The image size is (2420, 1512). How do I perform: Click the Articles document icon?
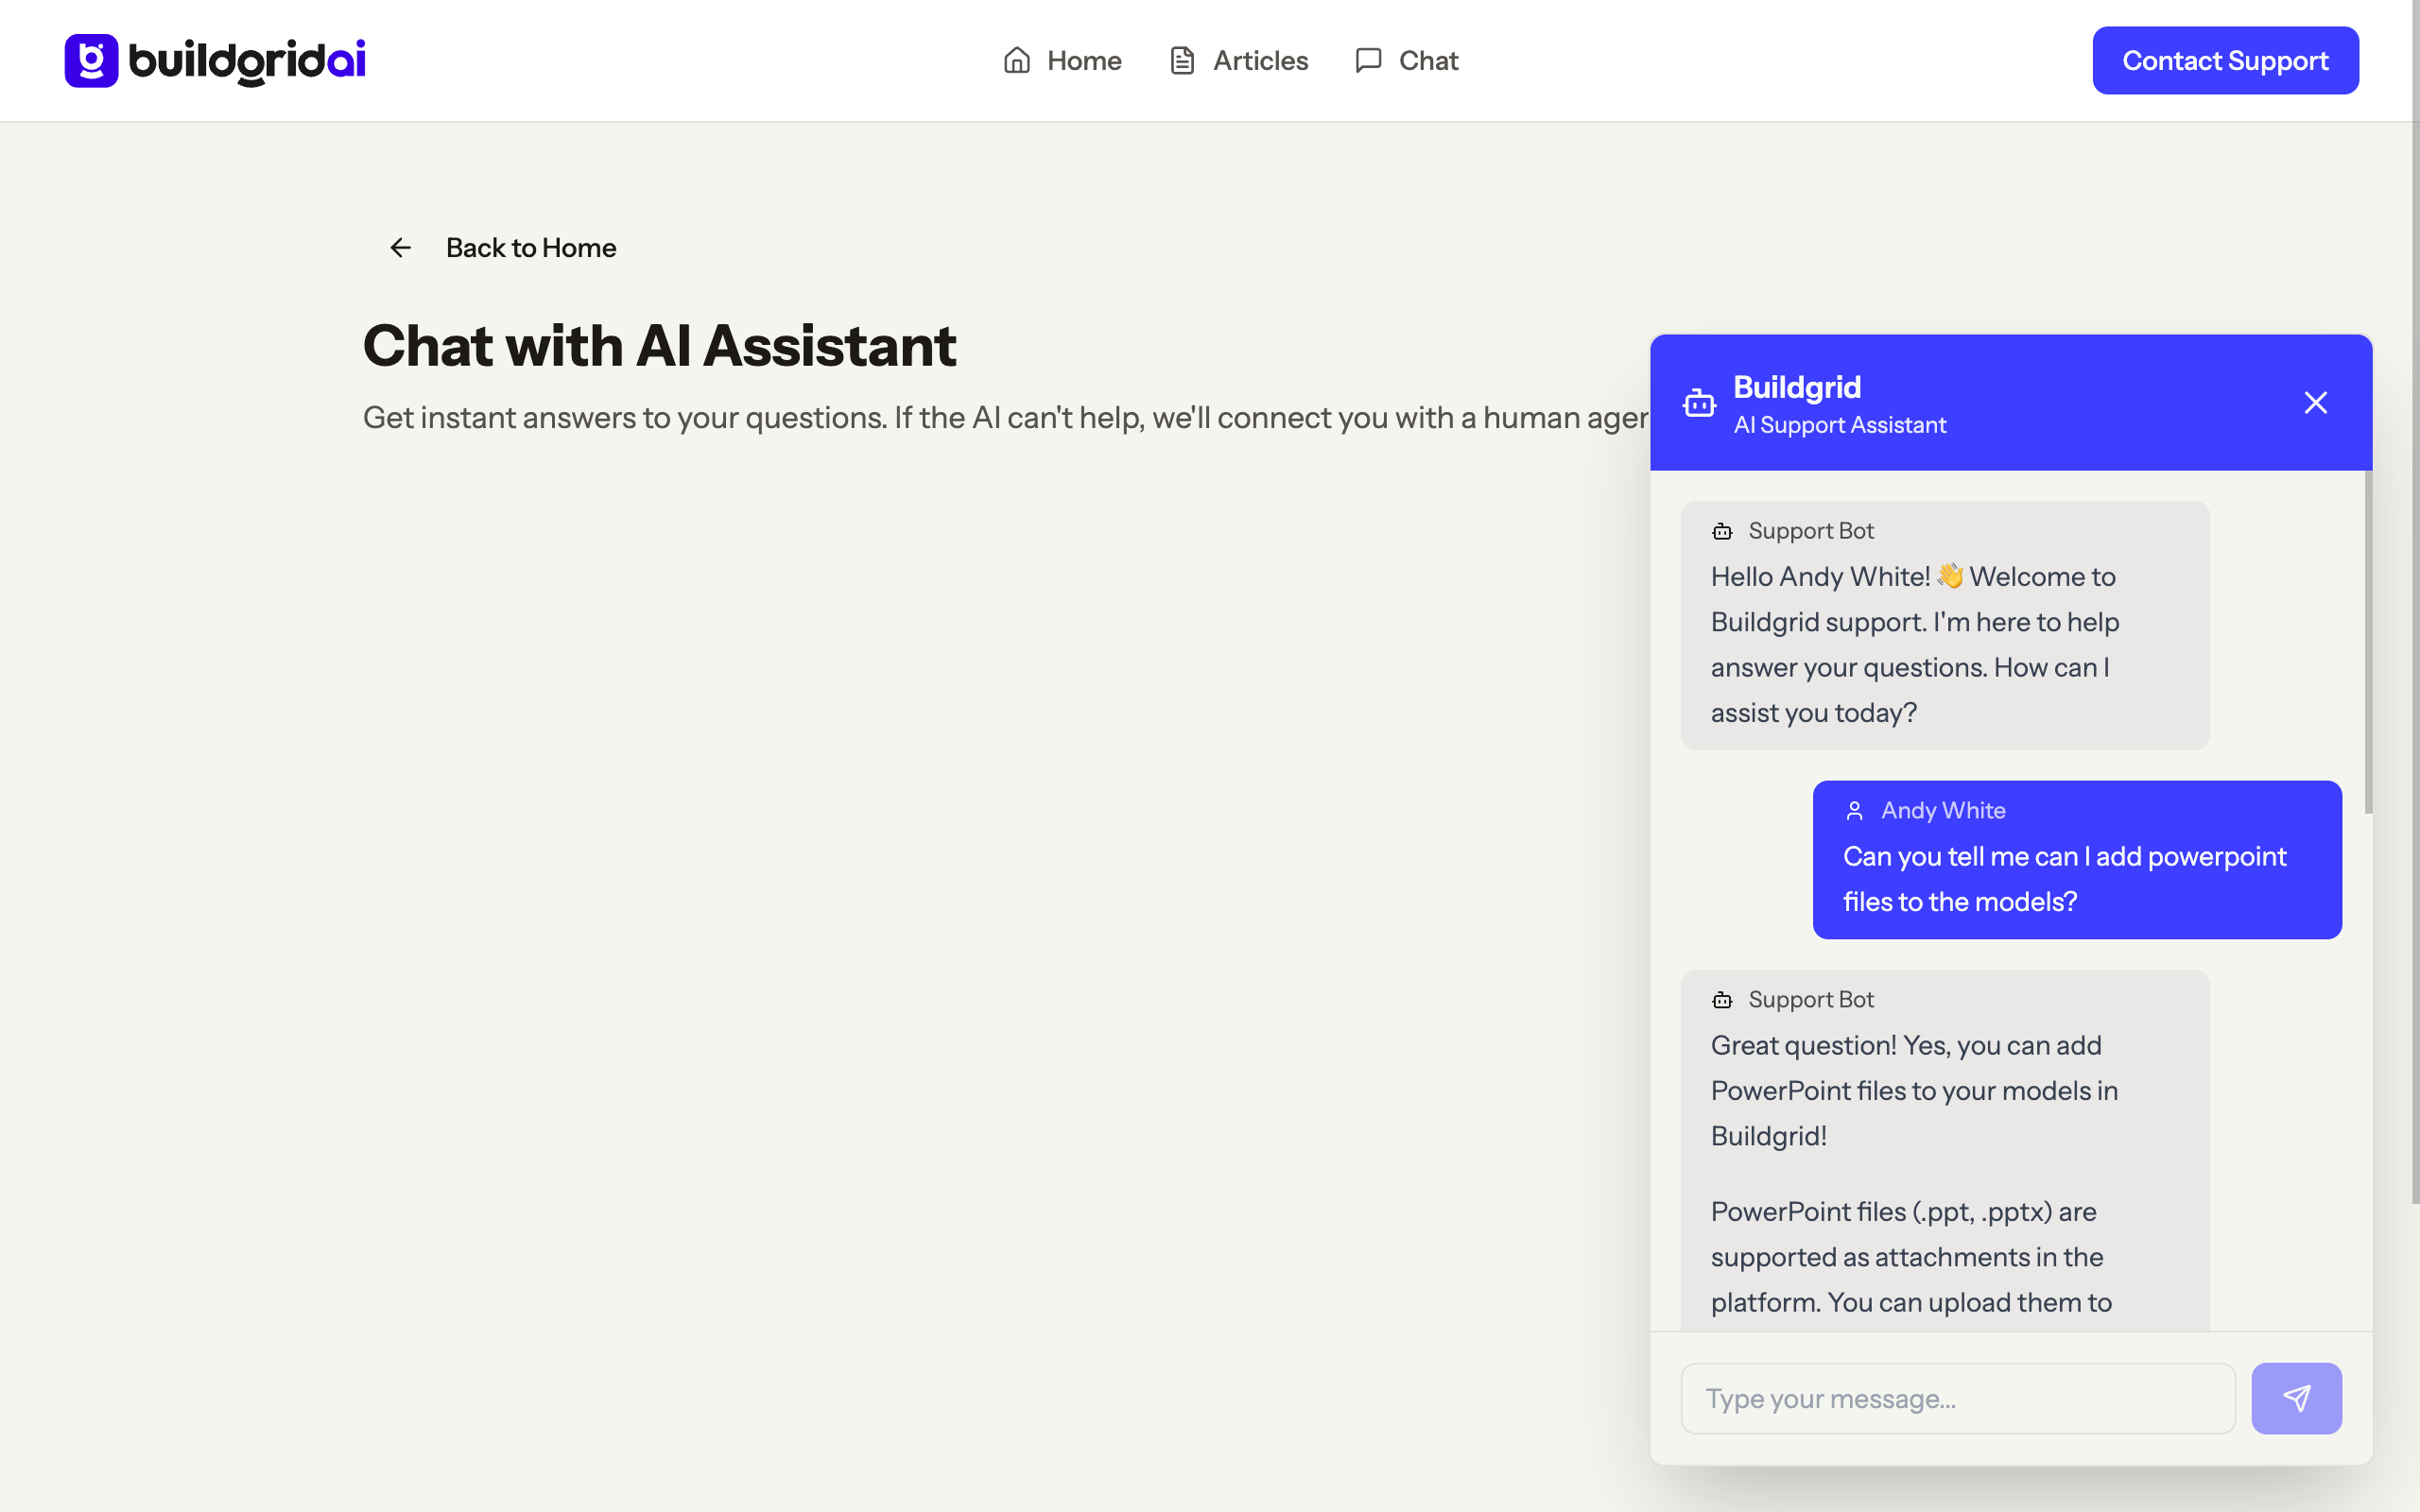[x=1182, y=60]
